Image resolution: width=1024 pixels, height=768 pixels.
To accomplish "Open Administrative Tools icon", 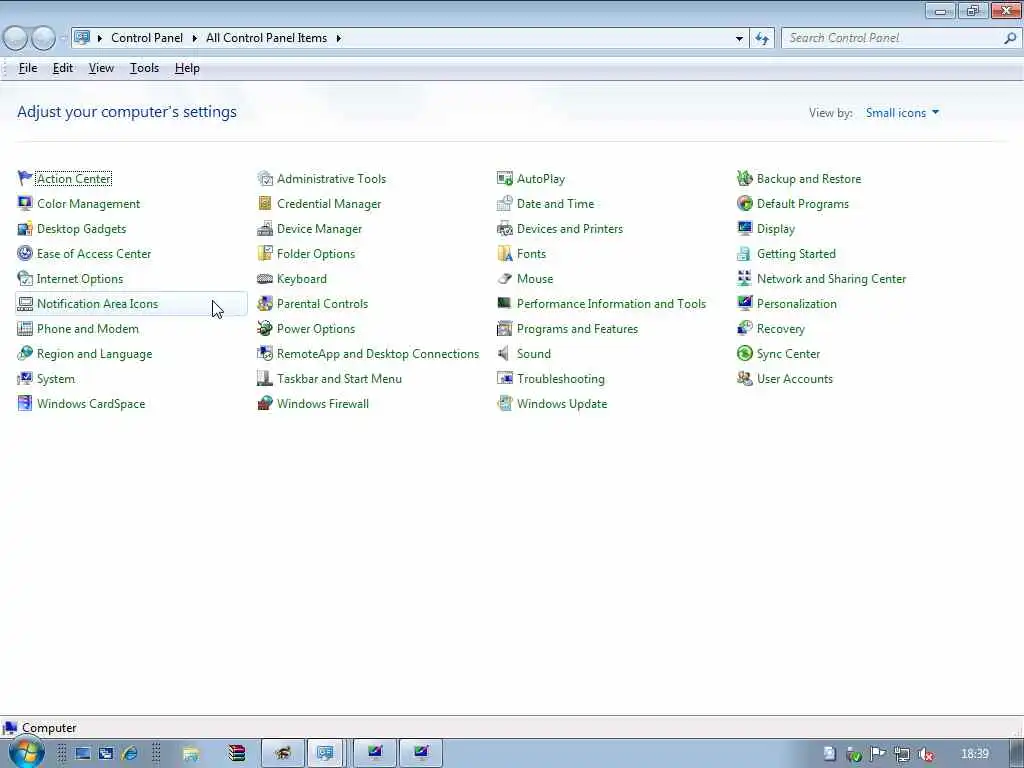I will pyautogui.click(x=264, y=178).
